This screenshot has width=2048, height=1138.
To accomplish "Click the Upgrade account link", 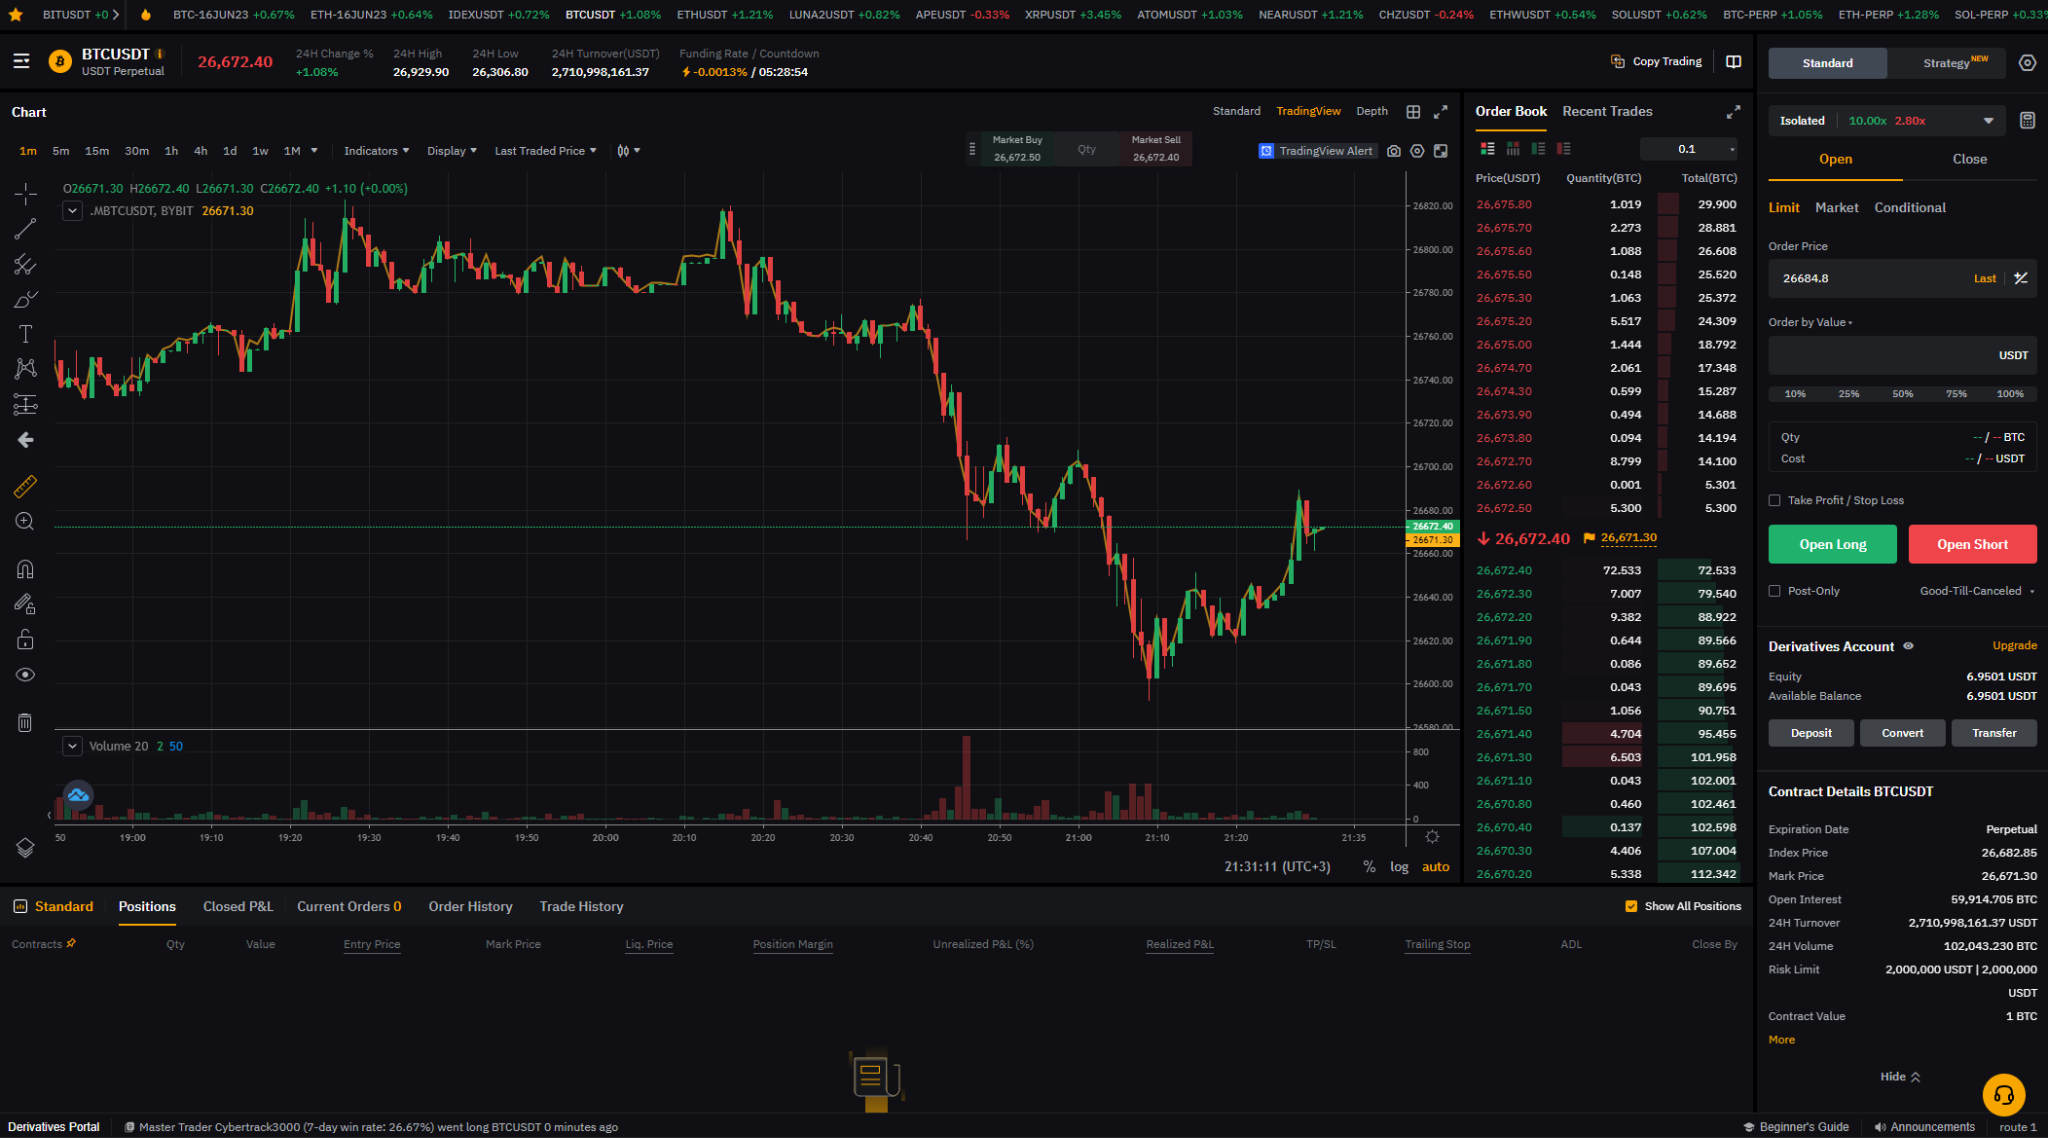I will [x=2014, y=646].
